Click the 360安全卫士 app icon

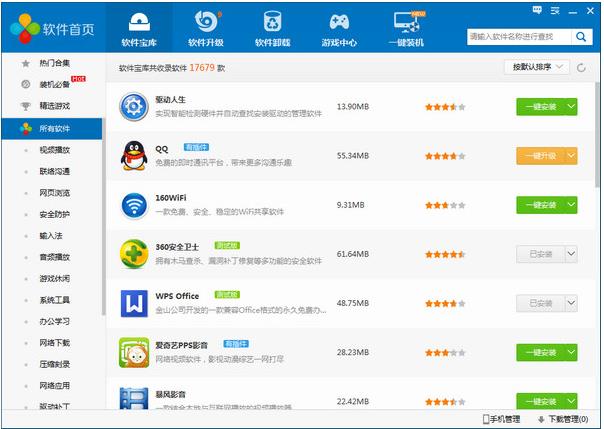pyautogui.click(x=134, y=254)
